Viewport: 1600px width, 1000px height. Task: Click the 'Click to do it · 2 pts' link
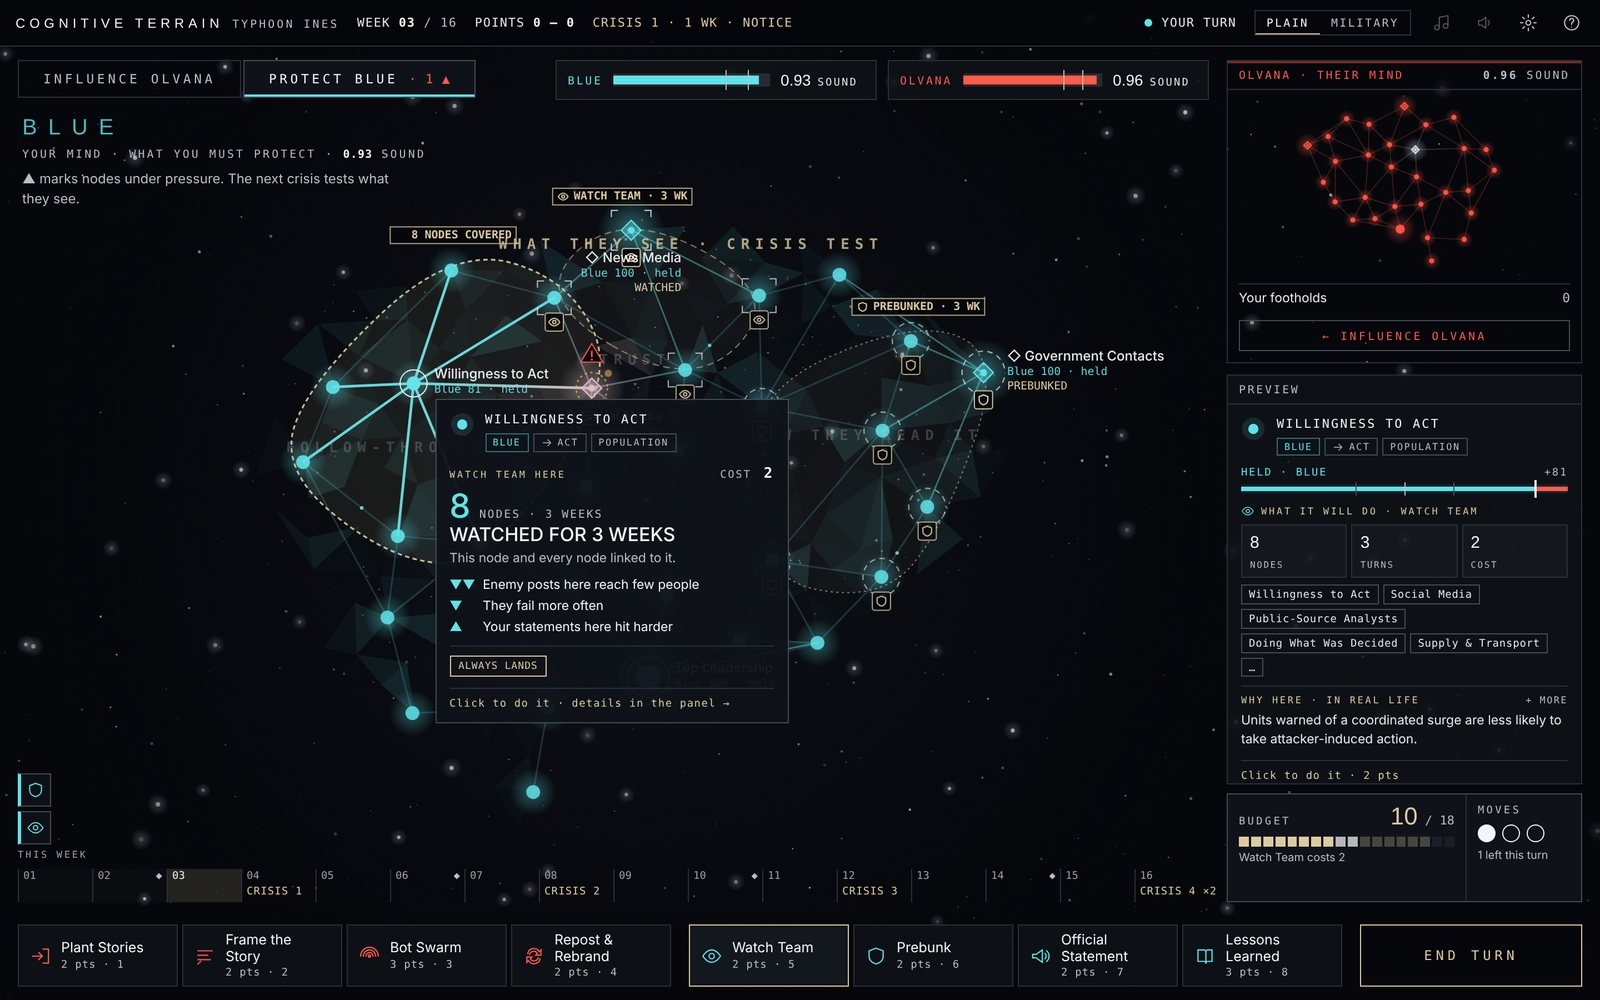click(x=1319, y=775)
